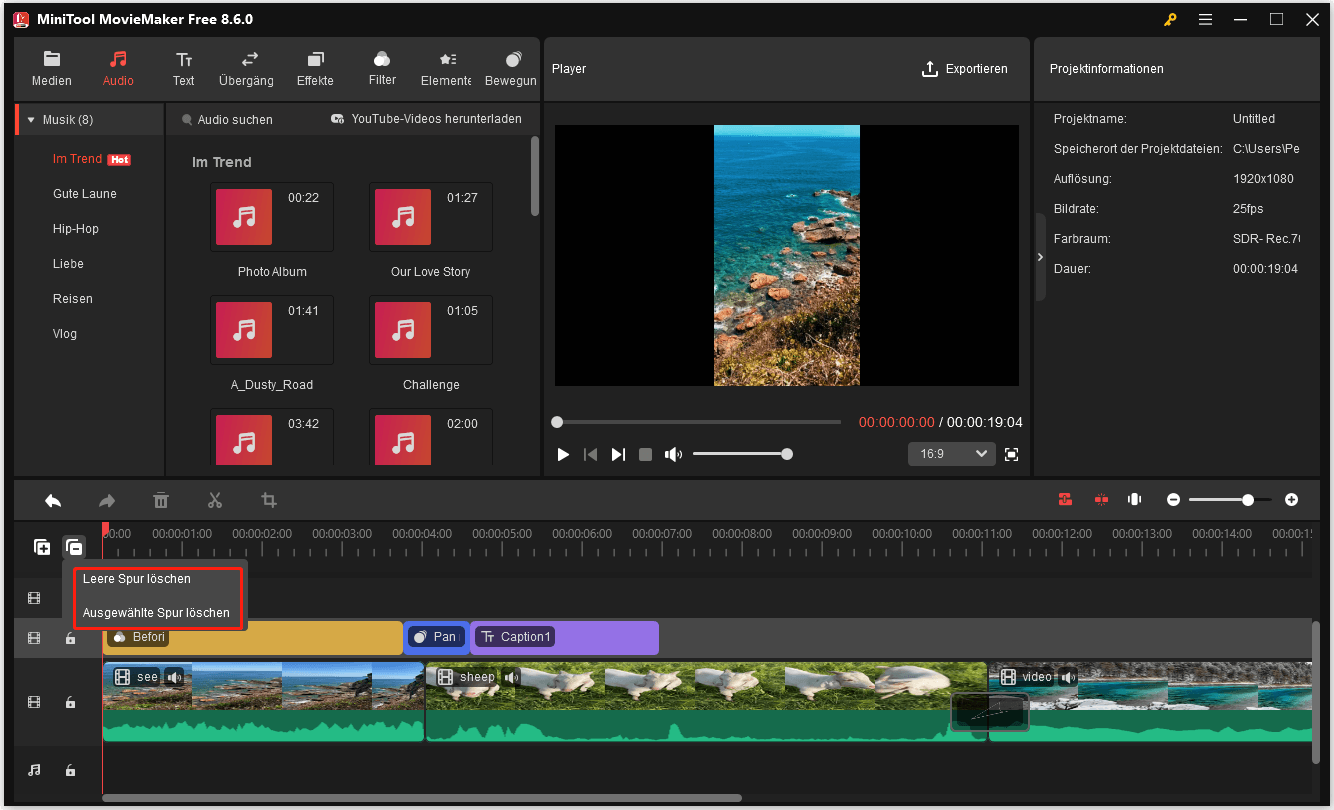The image size is (1334, 810).
Task: Select the Bewegung panel
Action: click(x=510, y=67)
